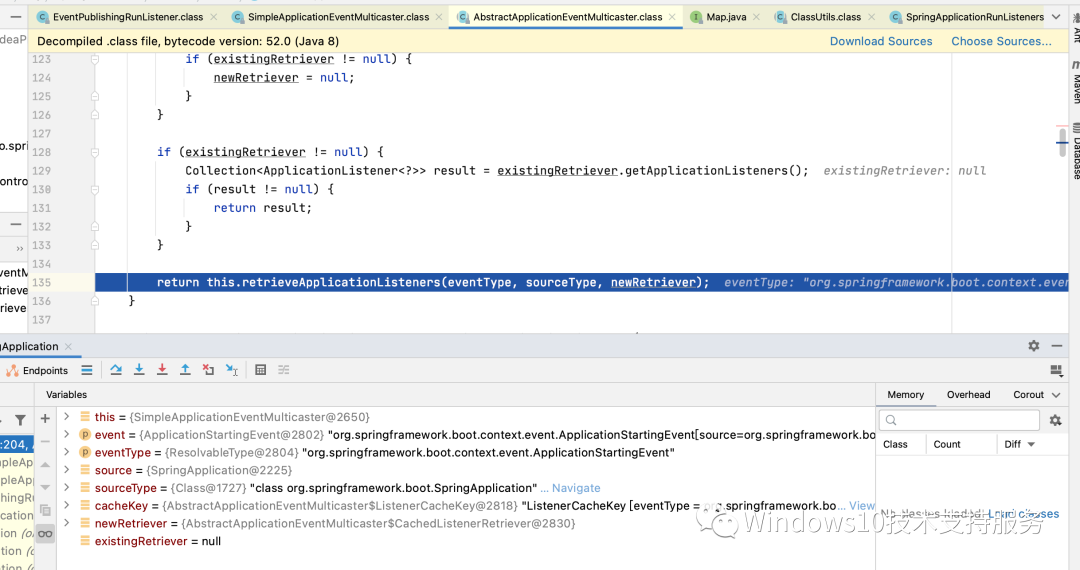Close the SimpleApplicationEventMulticaster.class tab
The image size is (1080, 570).
pyautogui.click(x=439, y=17)
